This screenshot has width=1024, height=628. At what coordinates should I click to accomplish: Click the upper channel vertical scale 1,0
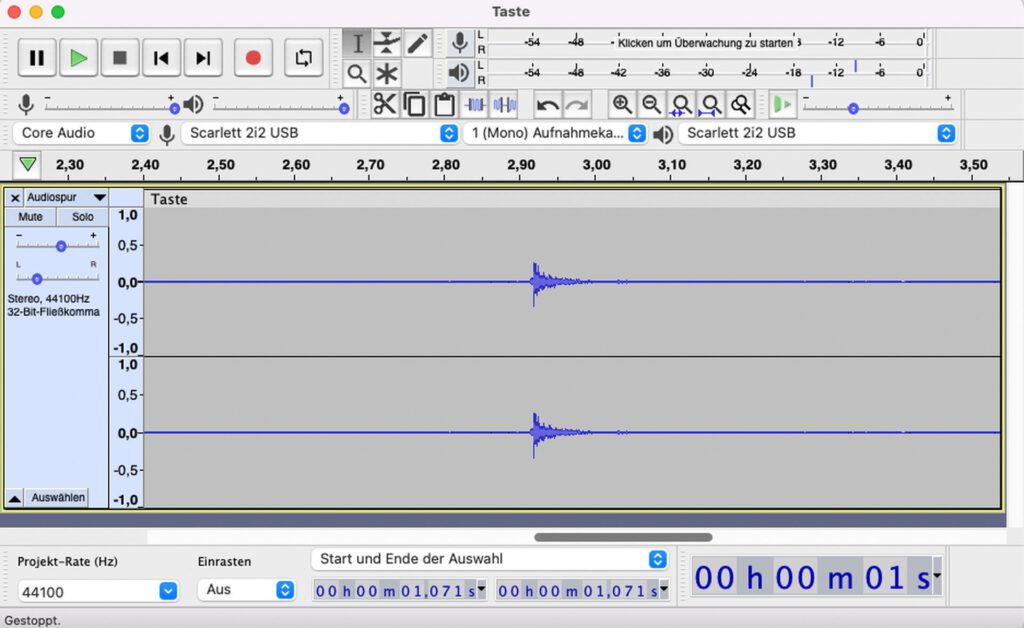click(127, 215)
